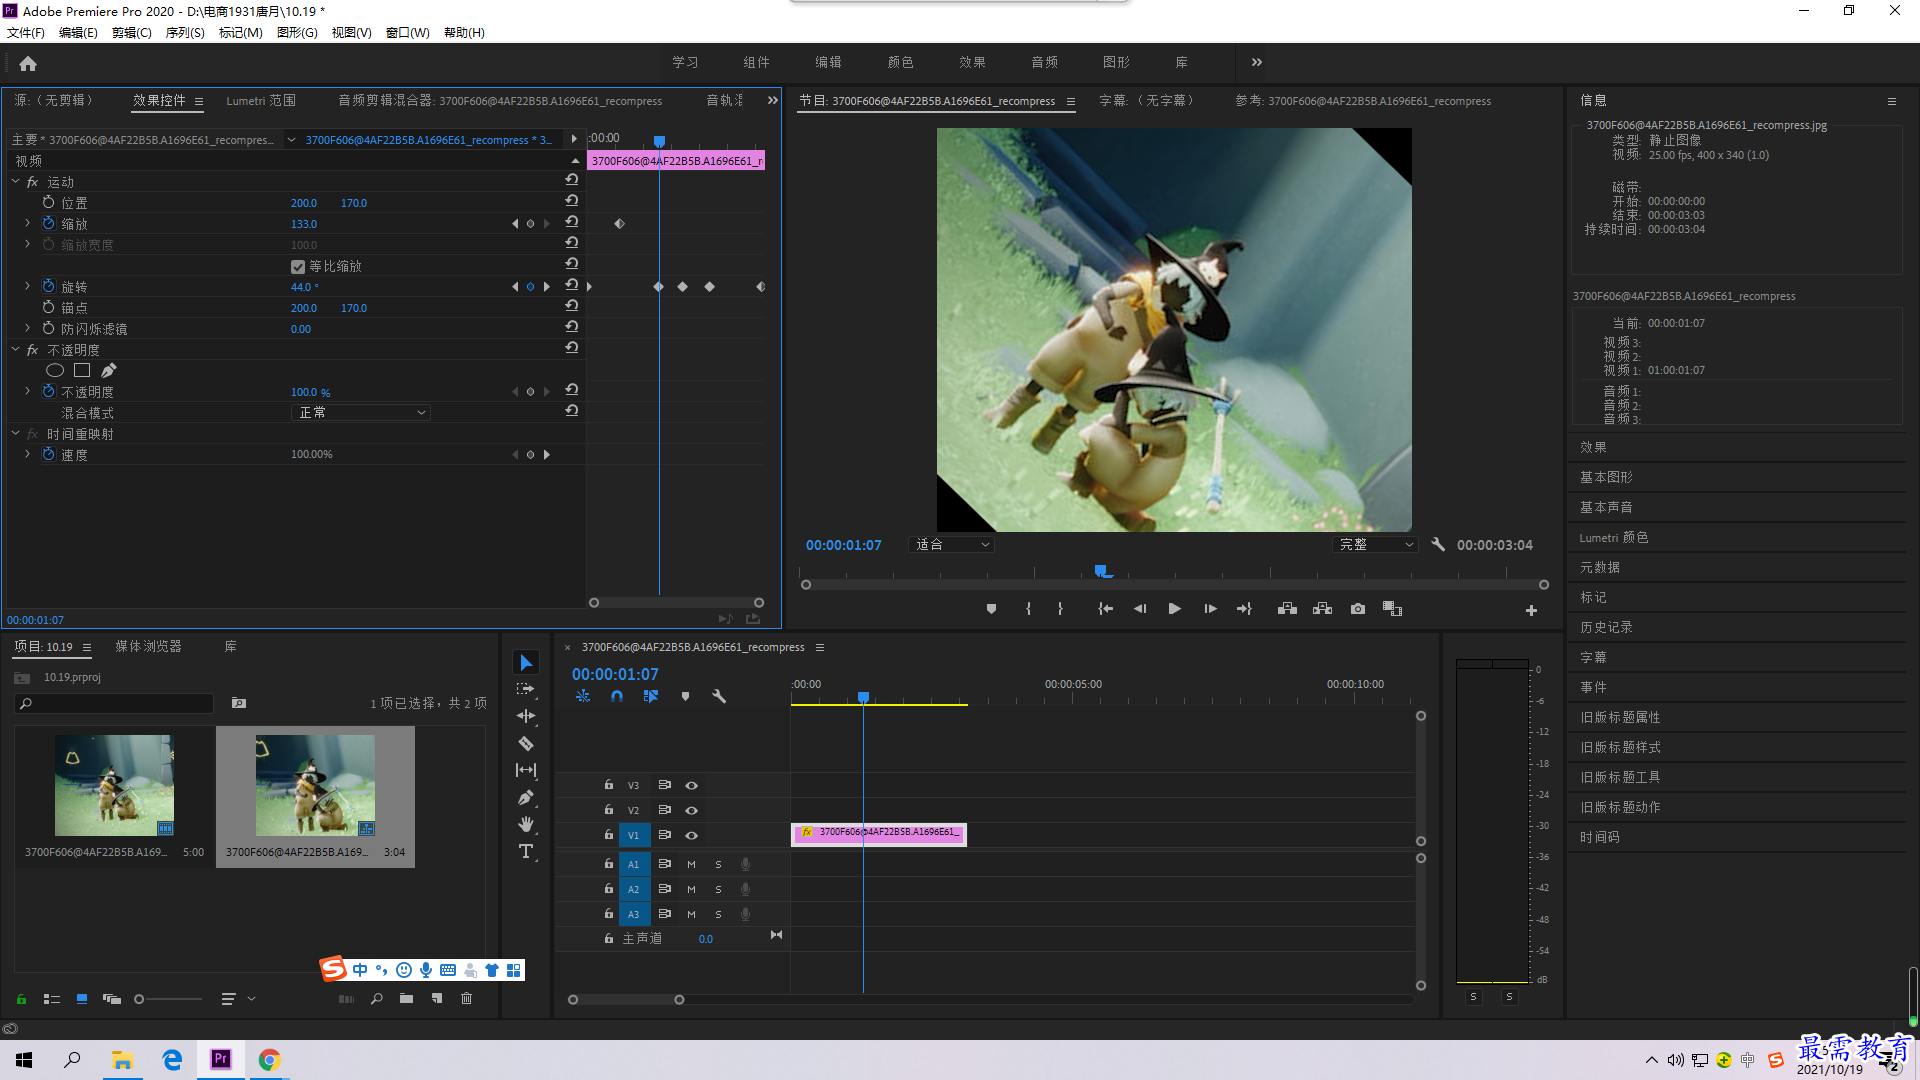This screenshot has height=1080, width=1920.
Task: Open button editor plus icon
Action: pos(1531,610)
